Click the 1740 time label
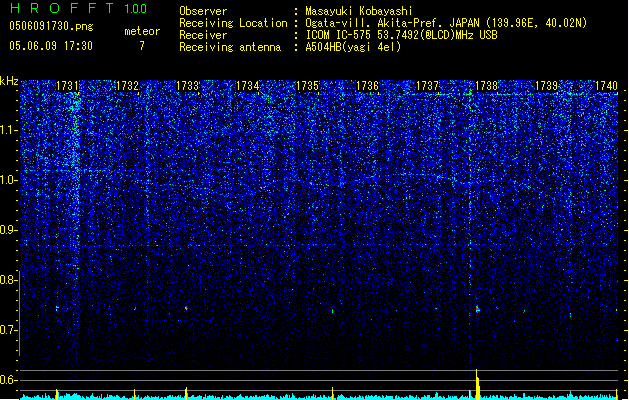The width and height of the screenshot is (629, 400). [x=607, y=86]
